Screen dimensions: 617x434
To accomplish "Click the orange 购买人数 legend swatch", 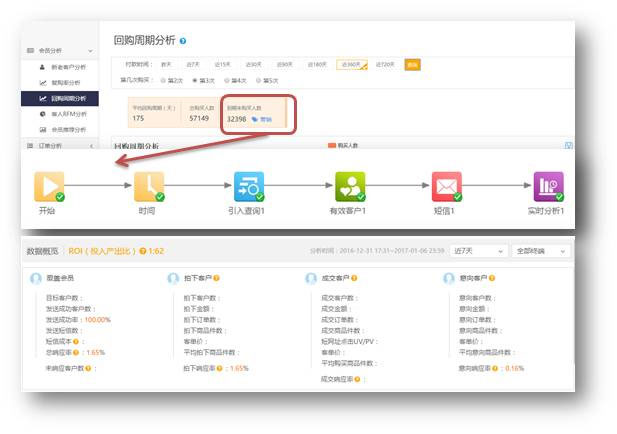I will [332, 146].
